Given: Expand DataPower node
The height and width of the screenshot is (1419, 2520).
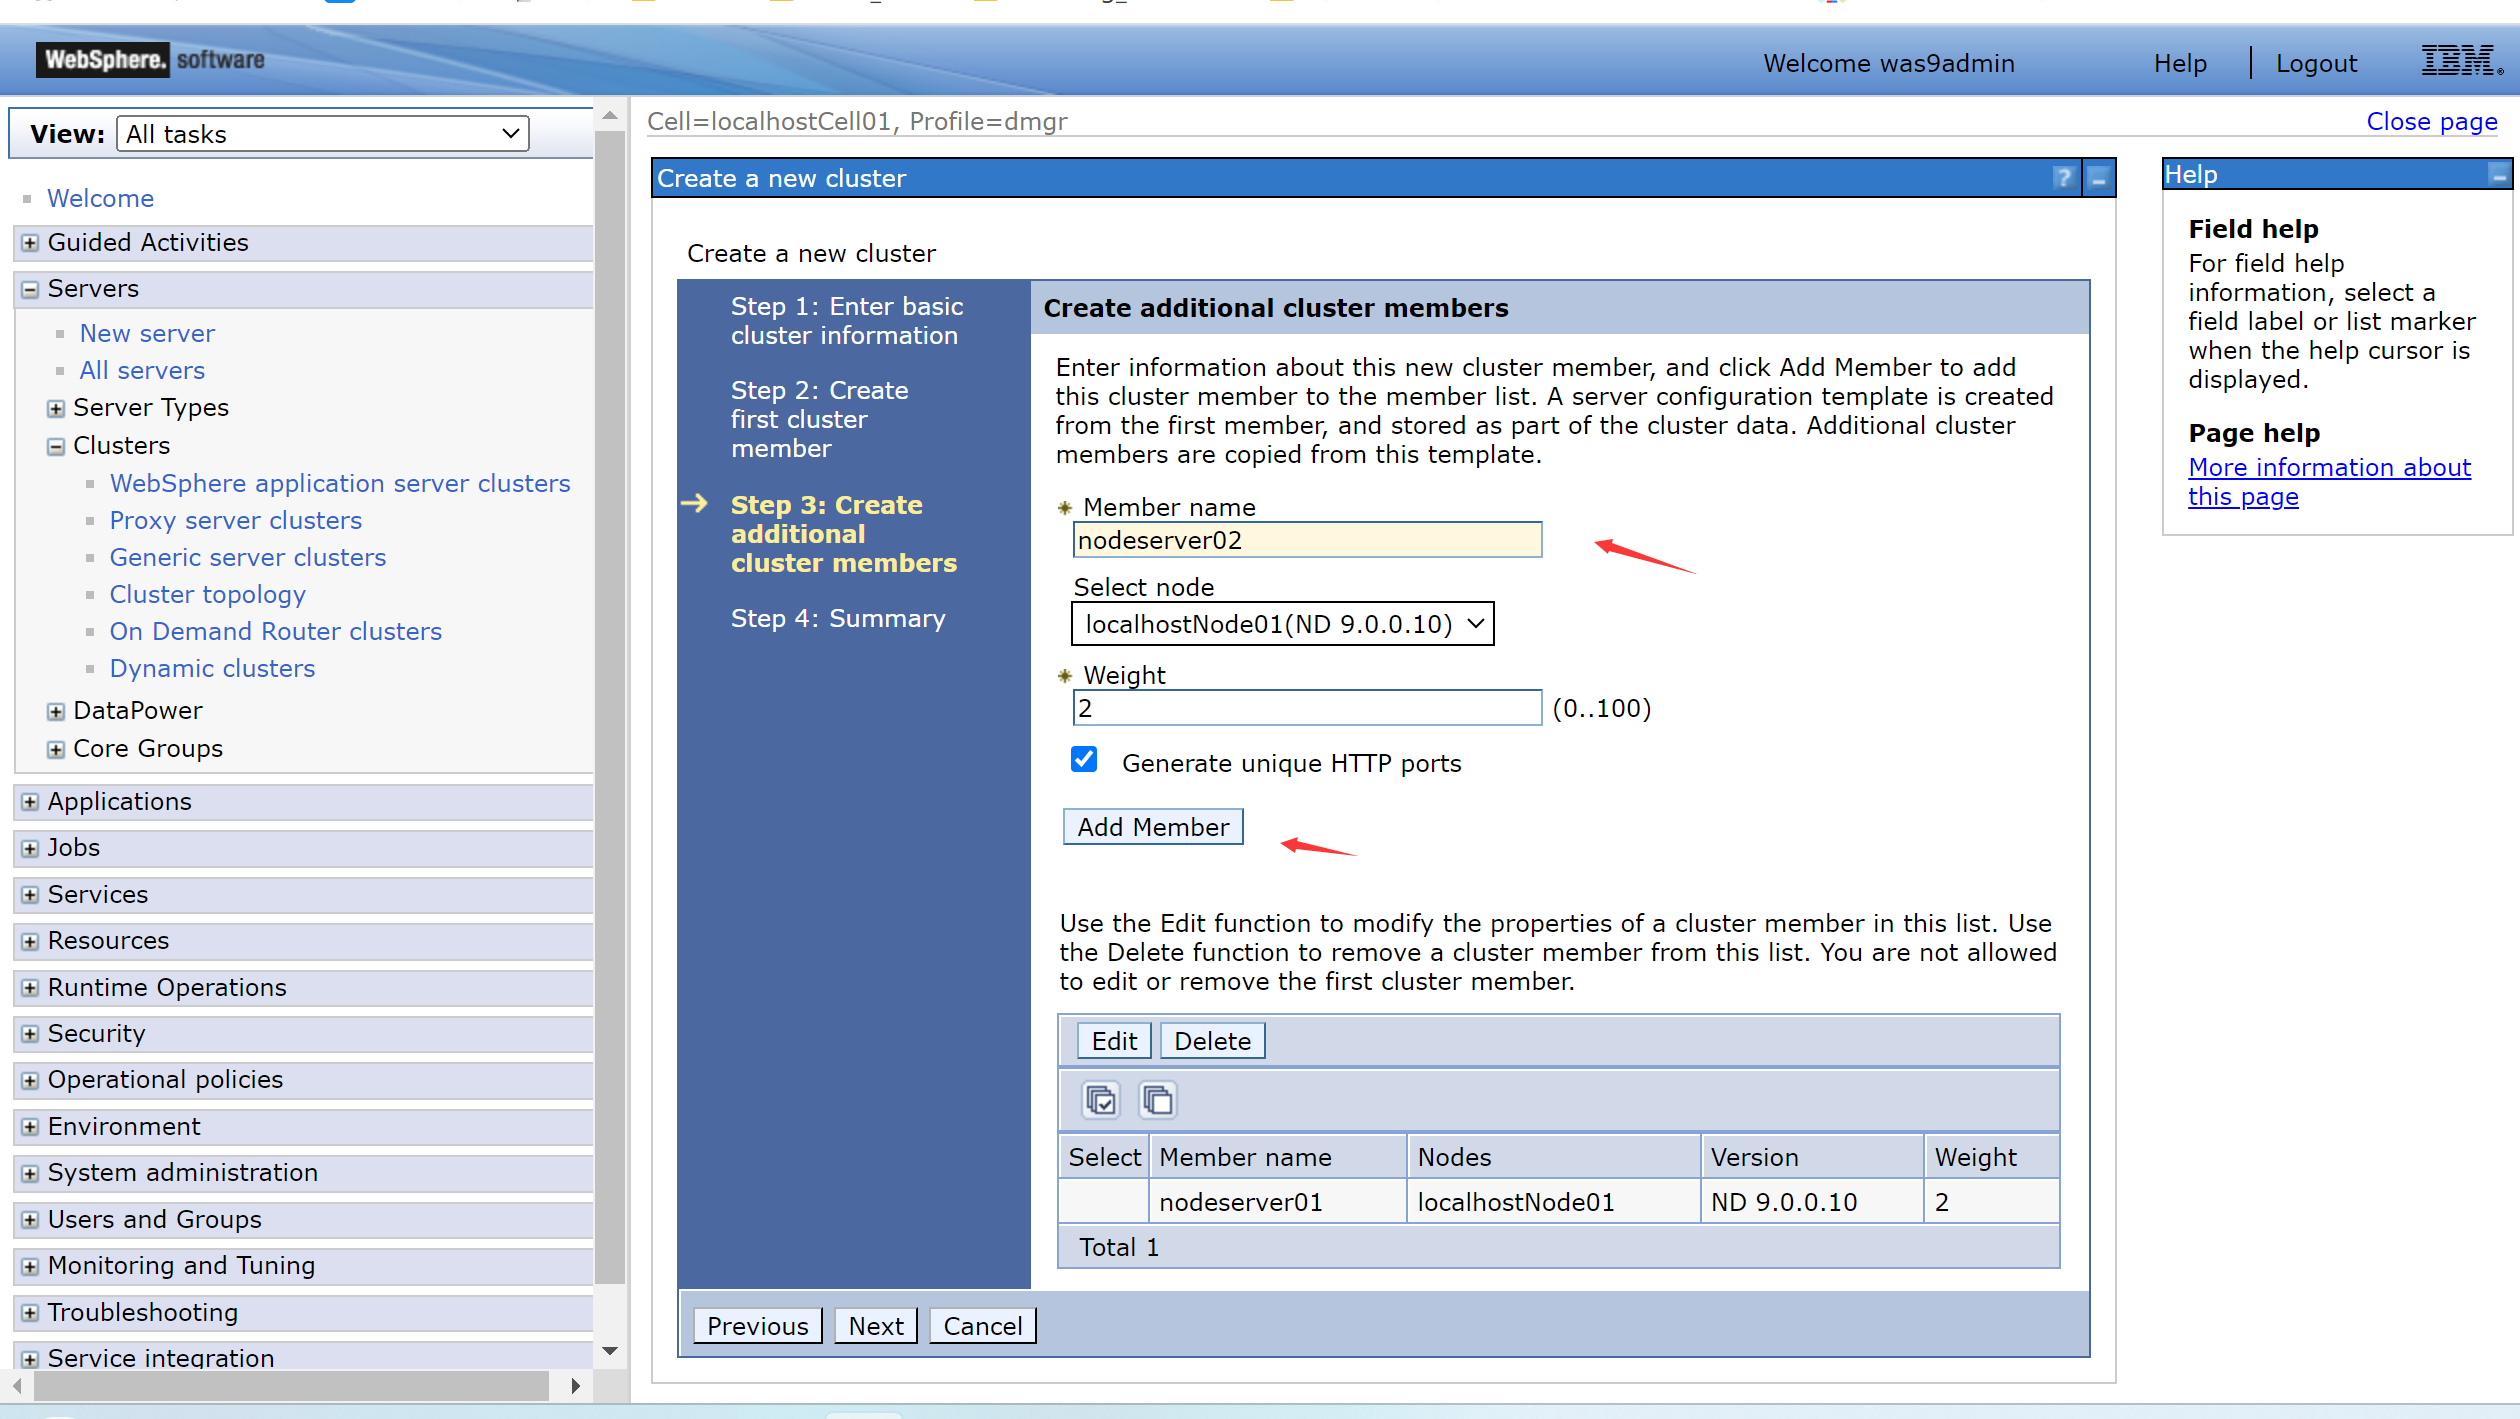Looking at the screenshot, I should tap(56, 711).
